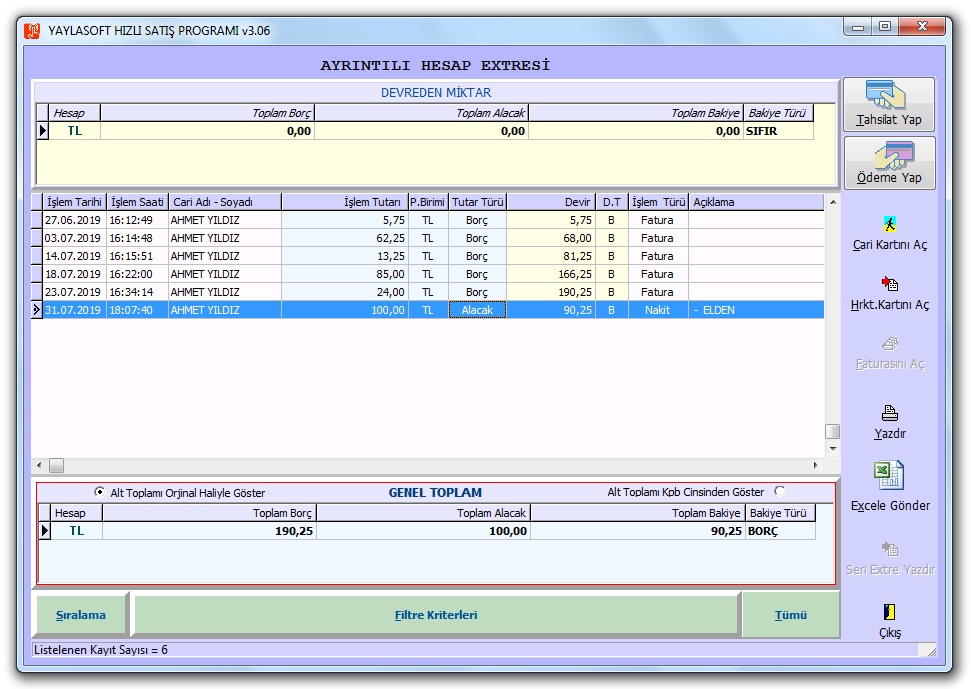Click the 62,25 amount cell

pos(345,238)
